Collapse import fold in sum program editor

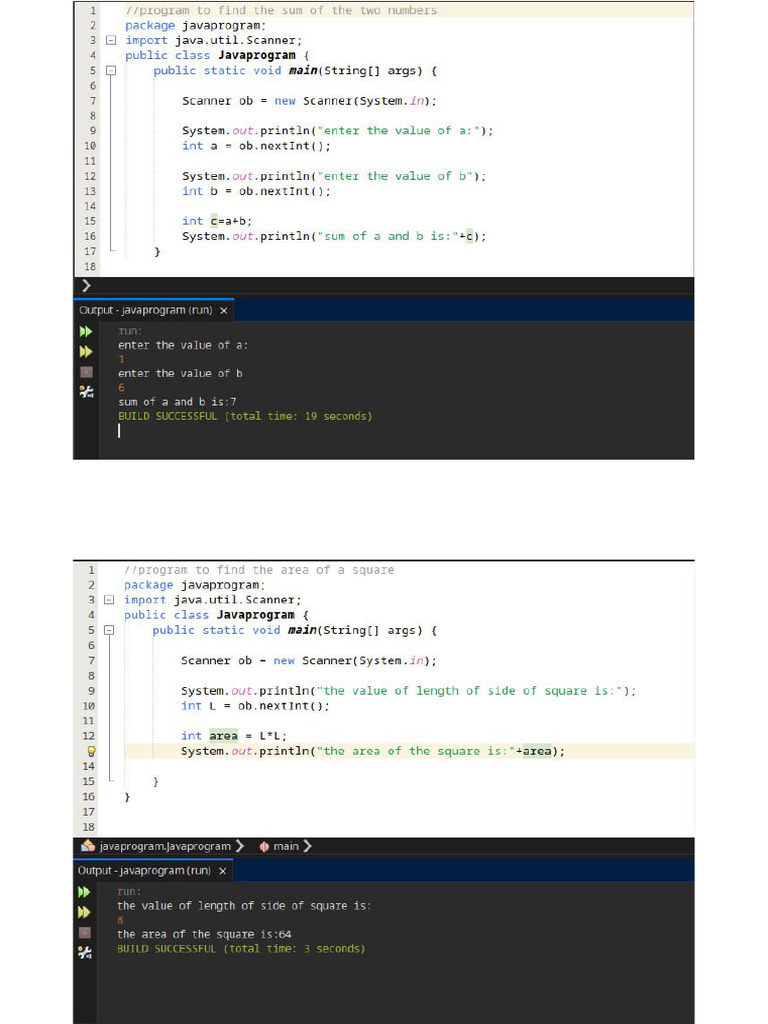click(111, 40)
